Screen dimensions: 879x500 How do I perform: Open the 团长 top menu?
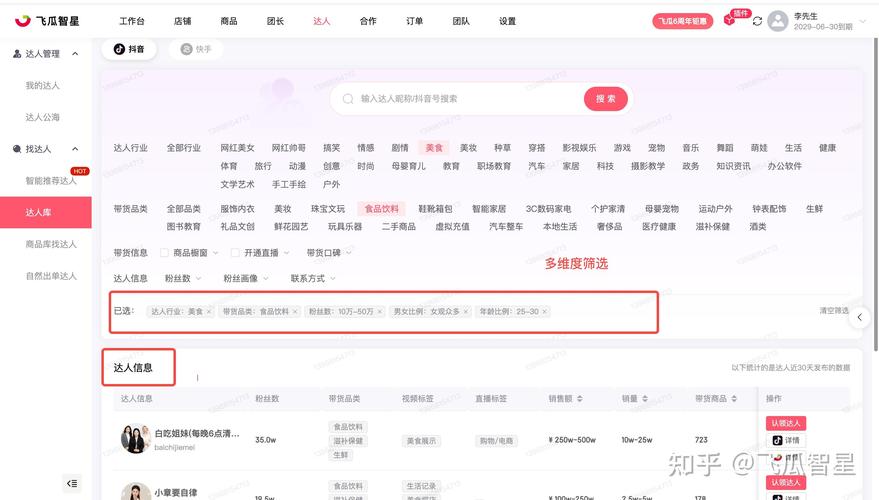click(275, 21)
